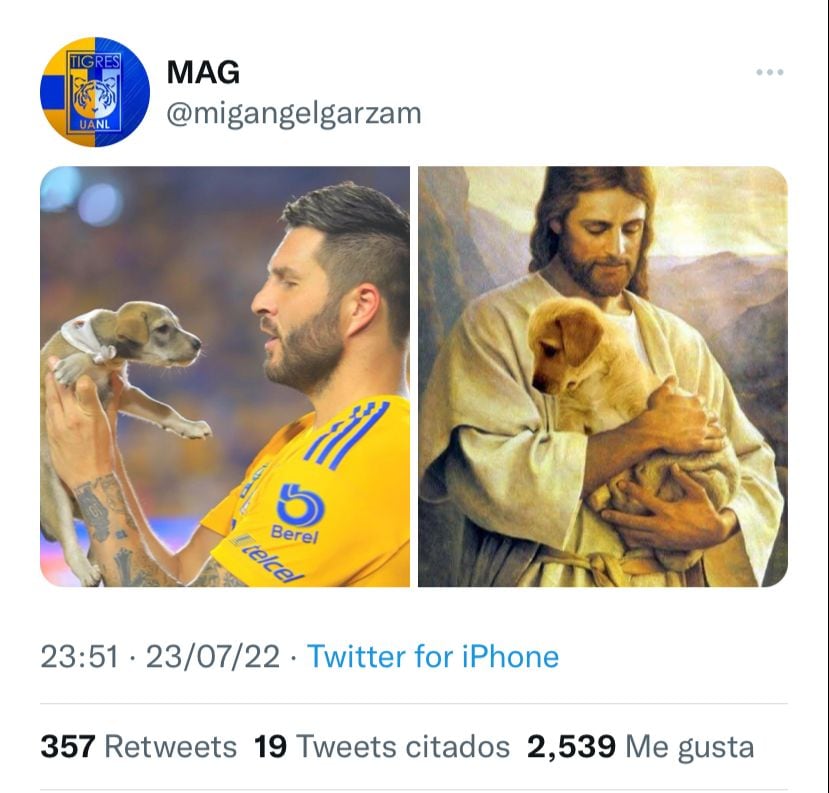
Task: Open the Tigres UANL profile avatar
Action: tap(94, 93)
